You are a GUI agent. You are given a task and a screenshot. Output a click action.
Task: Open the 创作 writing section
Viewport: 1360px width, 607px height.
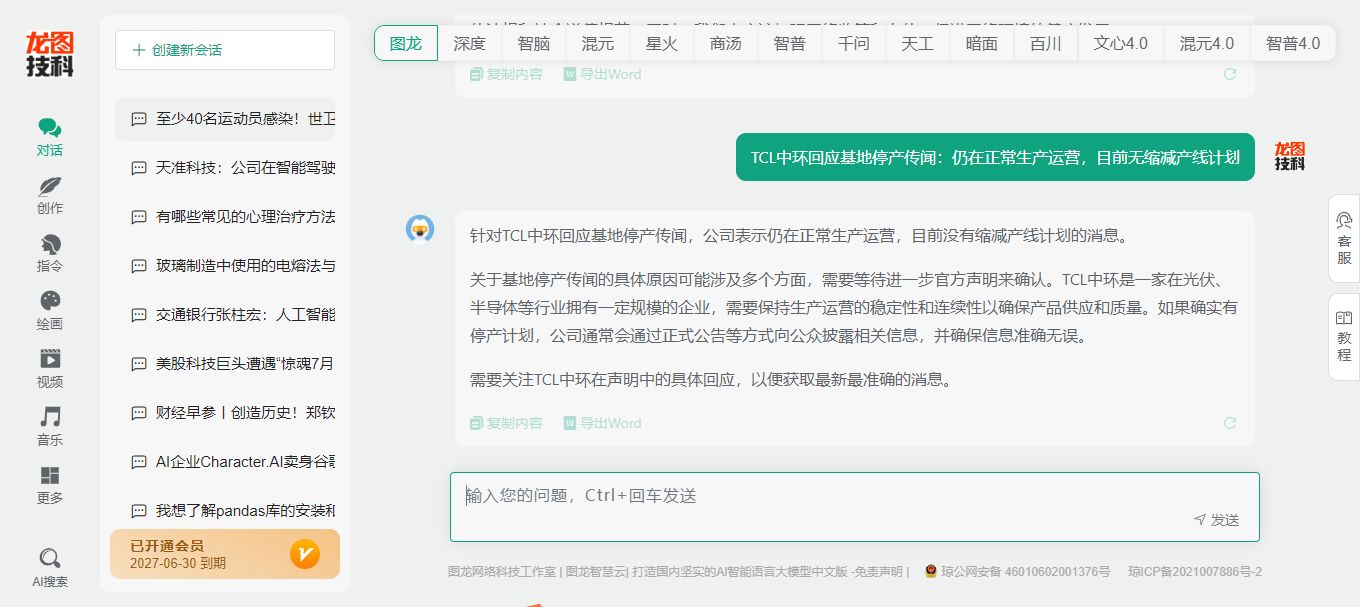point(50,196)
